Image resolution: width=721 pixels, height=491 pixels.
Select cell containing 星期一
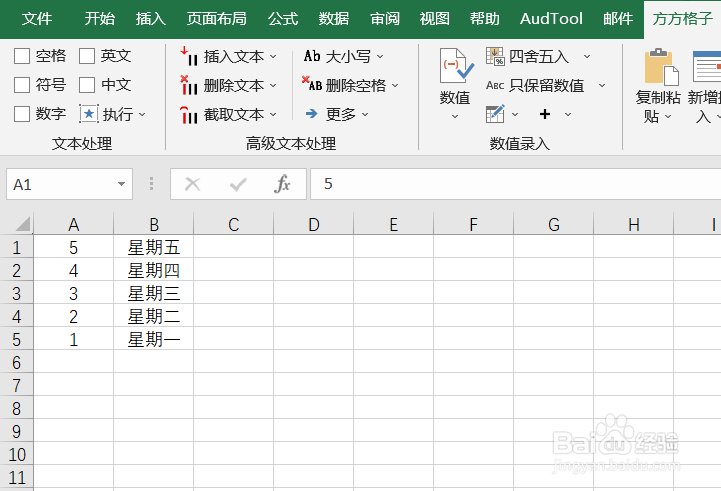(x=154, y=339)
